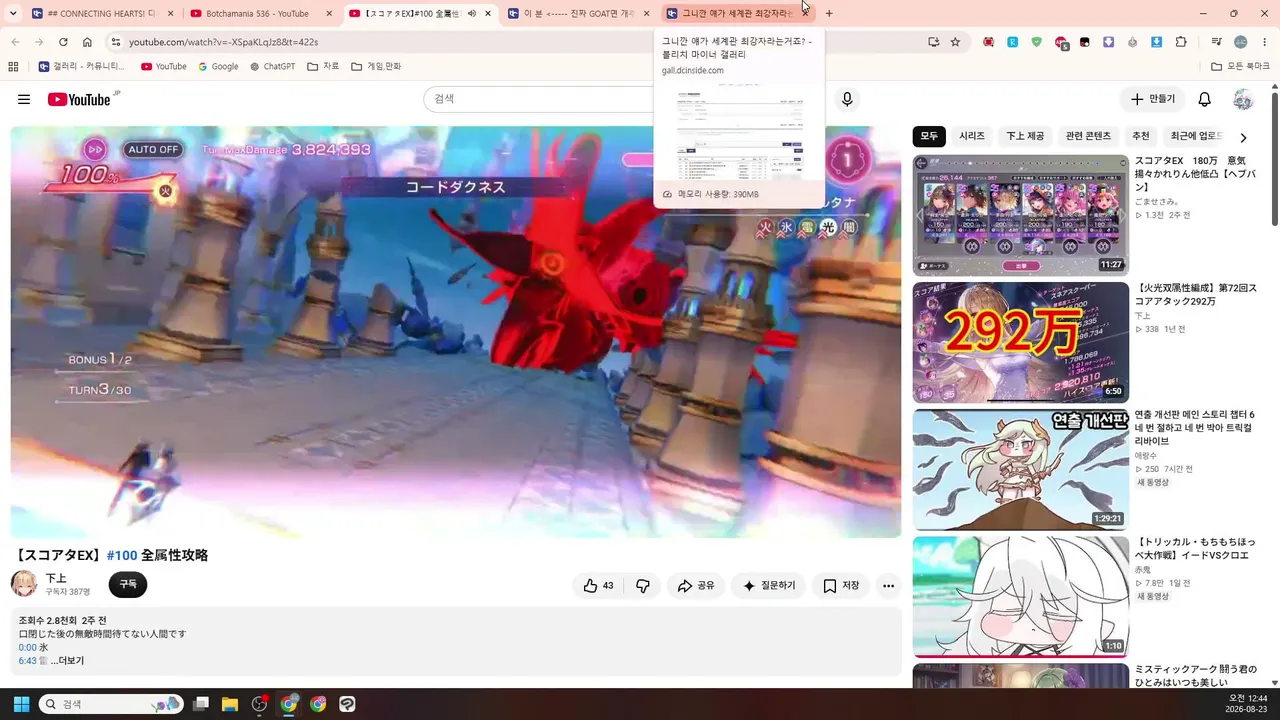Open the Chrome three-dot menu
Screen dimensions: 1280x720
pyautogui.click(x=1264, y=42)
